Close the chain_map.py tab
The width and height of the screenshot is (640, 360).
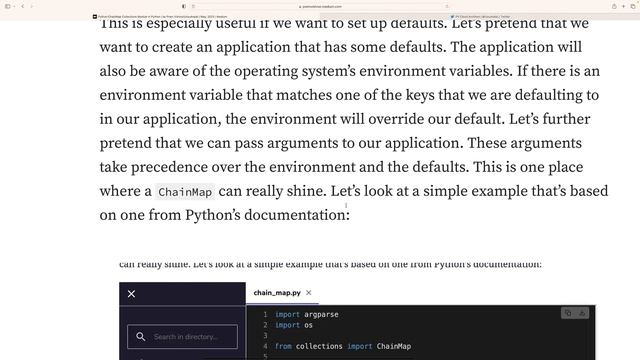click(309, 293)
